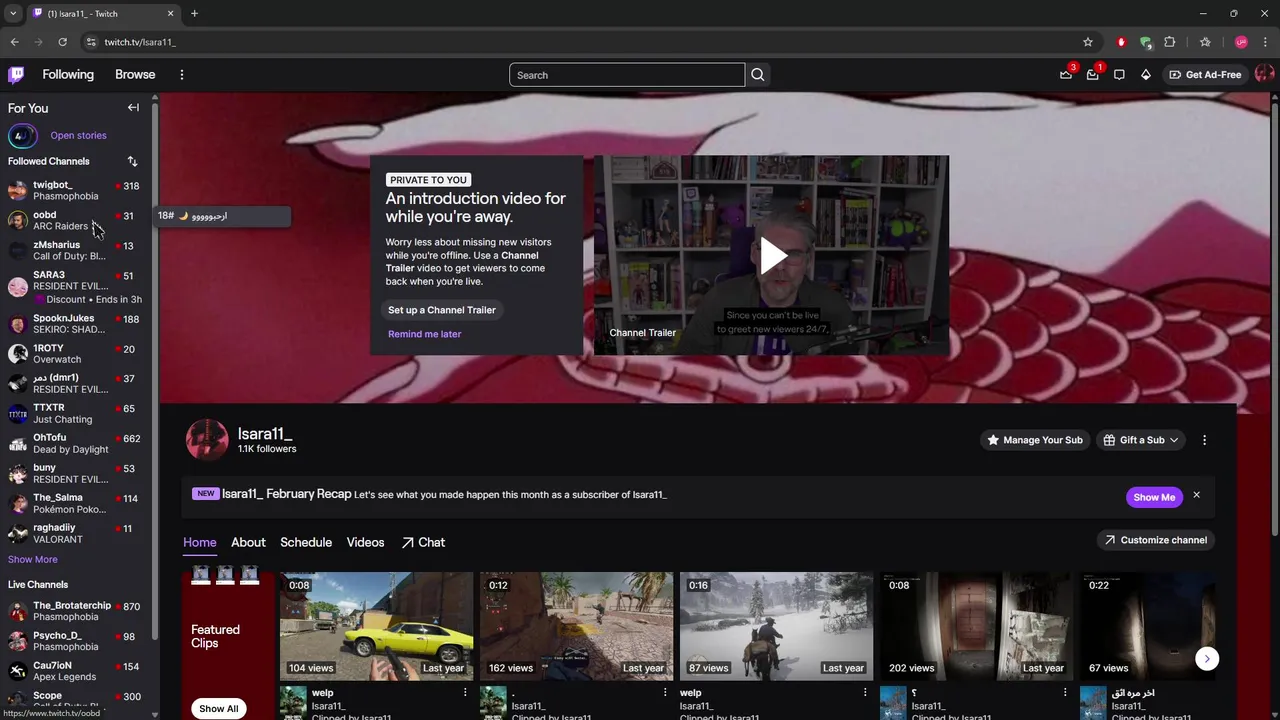Open OhTofu Dead by Daylight channel
1280x720 pixels.
75,443
